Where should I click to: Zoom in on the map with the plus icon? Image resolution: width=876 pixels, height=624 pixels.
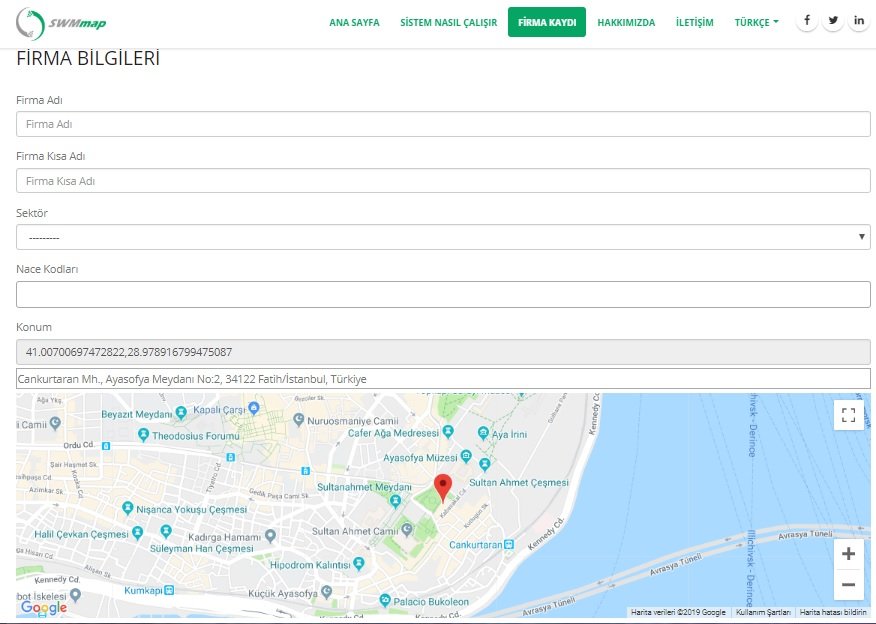[848, 553]
